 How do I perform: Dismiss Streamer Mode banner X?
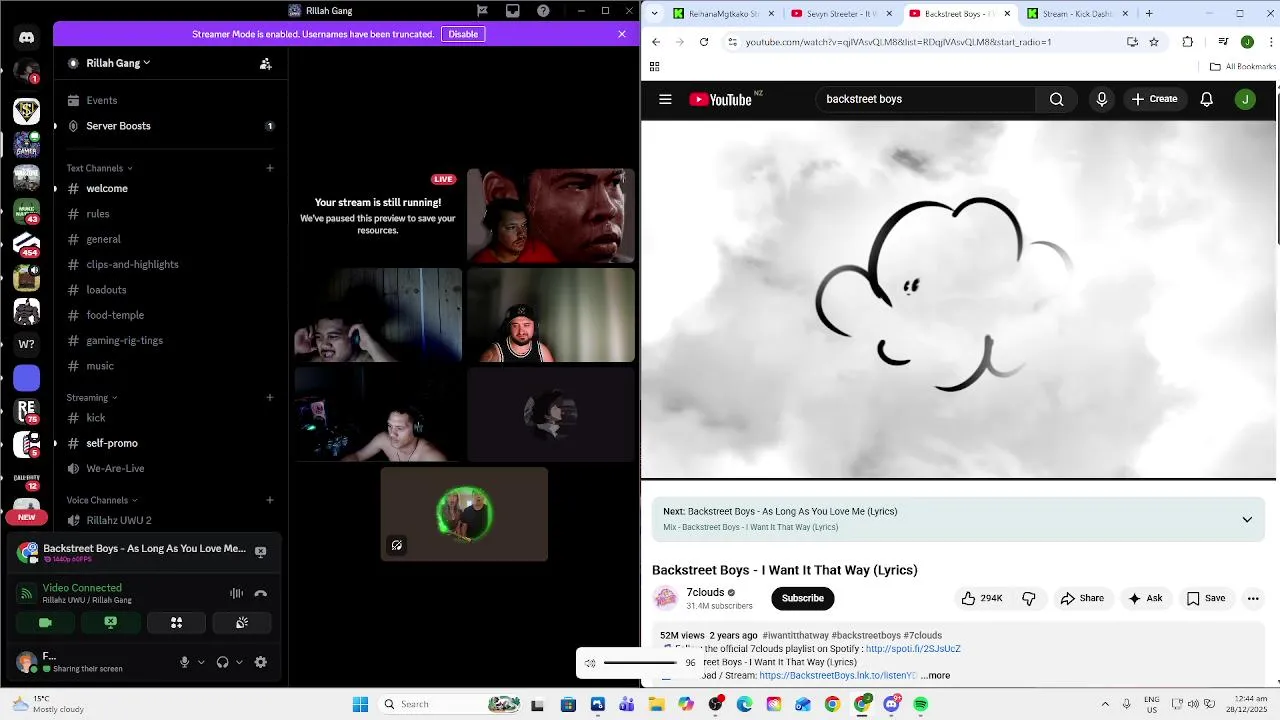coord(622,34)
